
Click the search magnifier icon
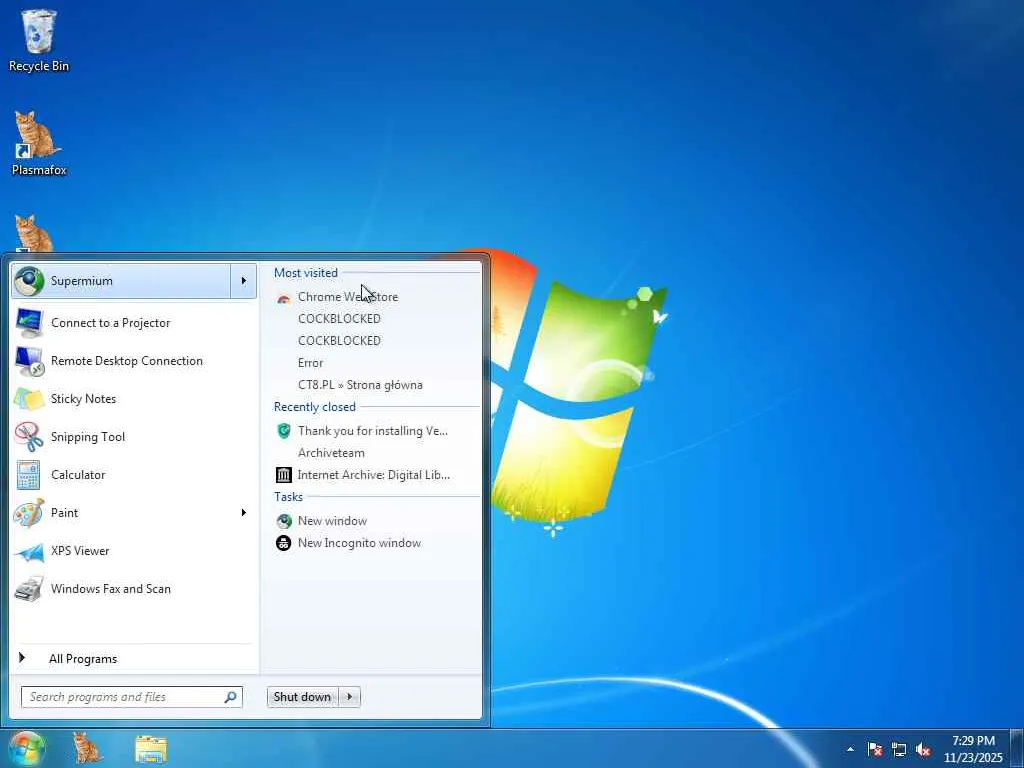(x=231, y=697)
